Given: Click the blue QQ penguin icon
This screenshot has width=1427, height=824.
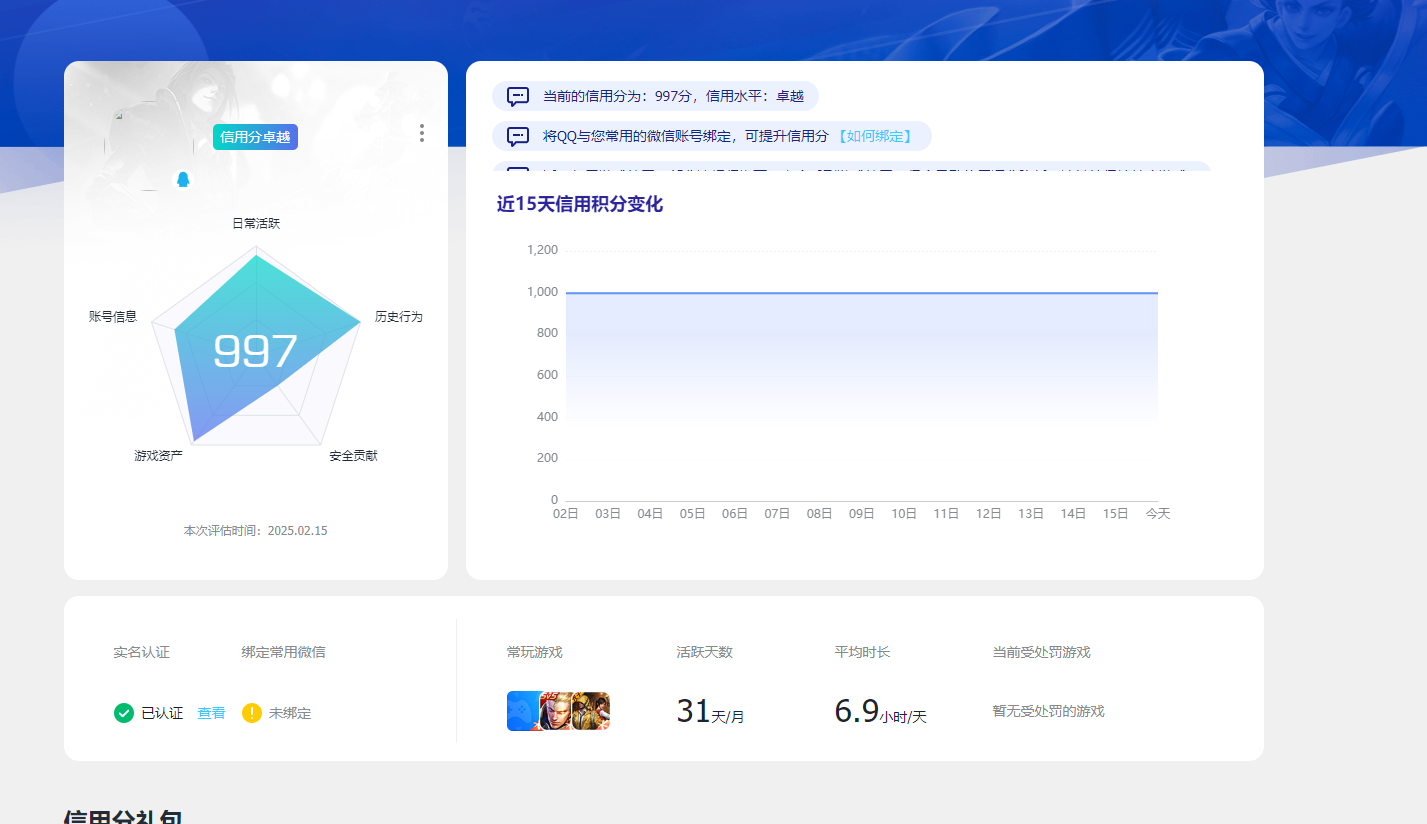Looking at the screenshot, I should [x=182, y=179].
